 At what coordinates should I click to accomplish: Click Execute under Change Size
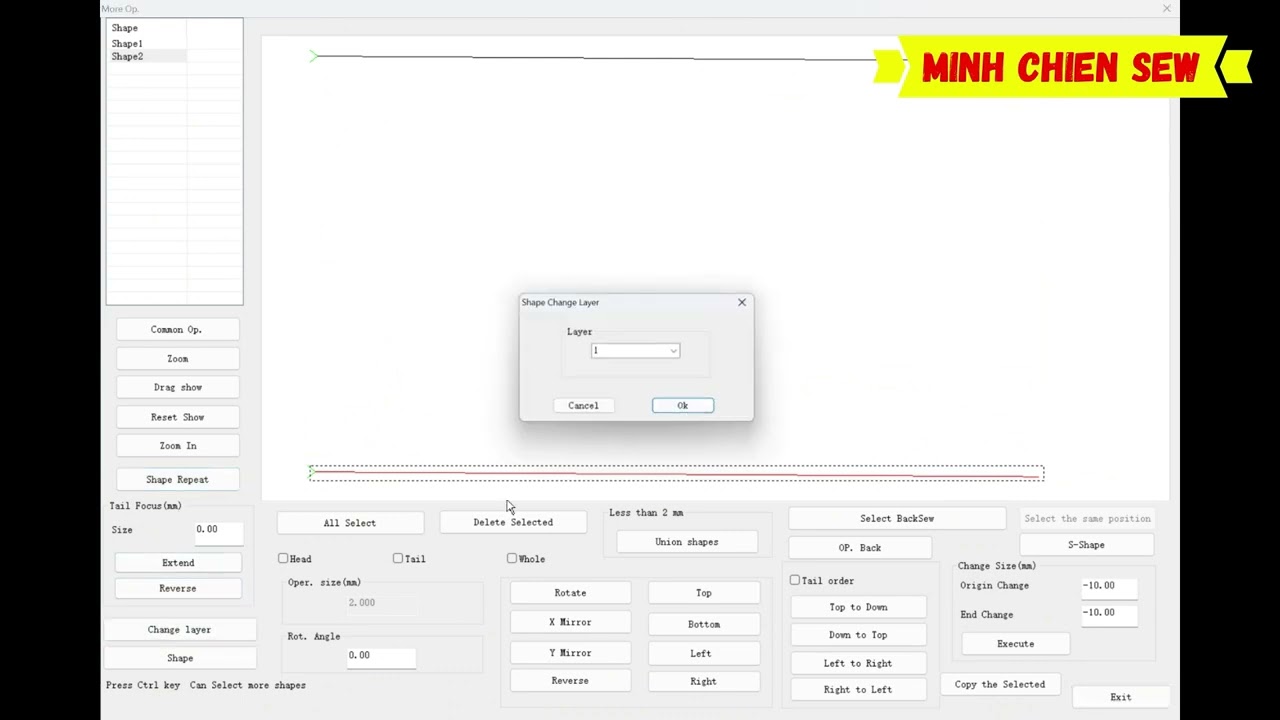[x=1015, y=644]
